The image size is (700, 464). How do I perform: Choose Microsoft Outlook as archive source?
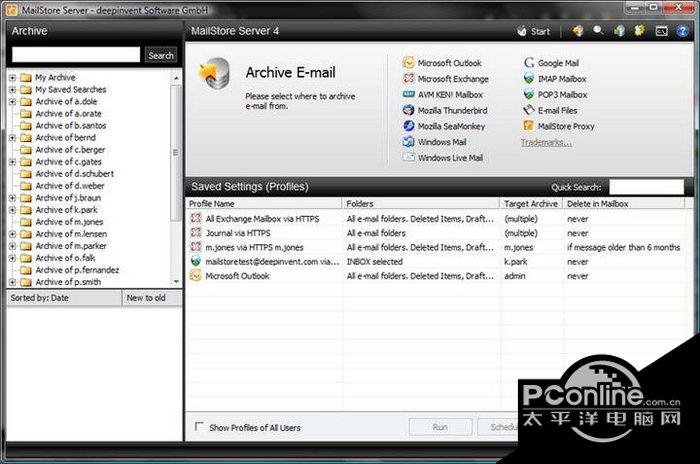tap(442, 63)
